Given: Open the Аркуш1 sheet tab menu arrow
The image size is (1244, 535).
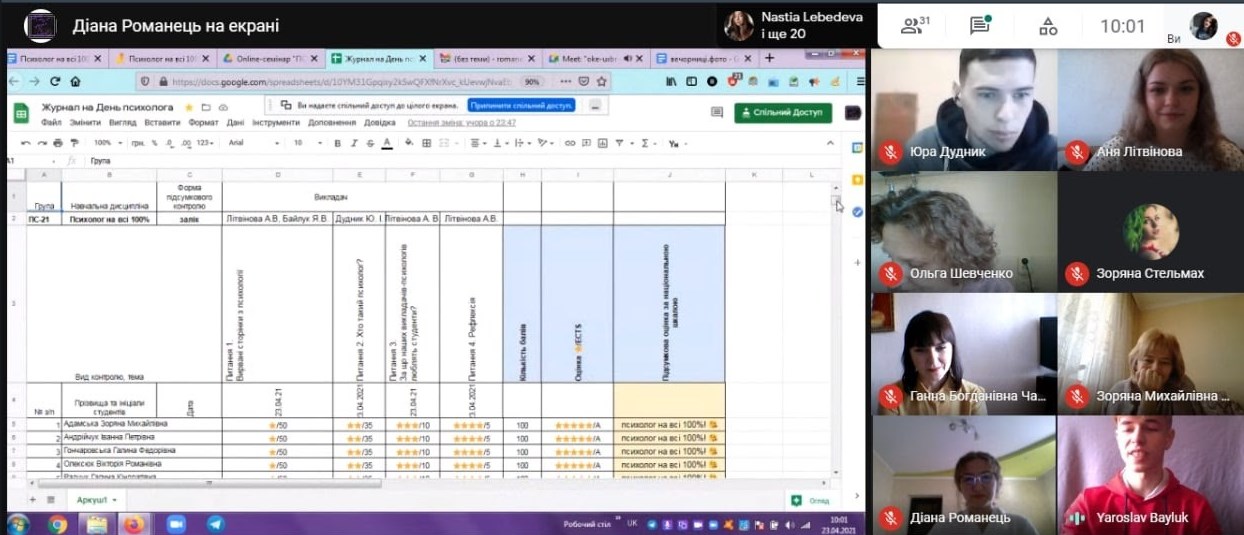Looking at the screenshot, I should (x=114, y=499).
